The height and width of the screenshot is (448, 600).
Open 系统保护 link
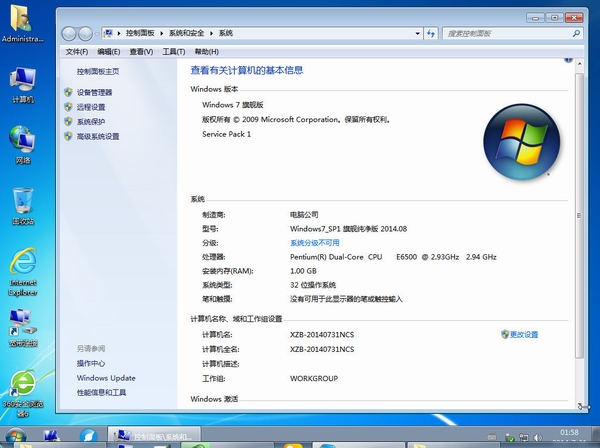coord(91,122)
